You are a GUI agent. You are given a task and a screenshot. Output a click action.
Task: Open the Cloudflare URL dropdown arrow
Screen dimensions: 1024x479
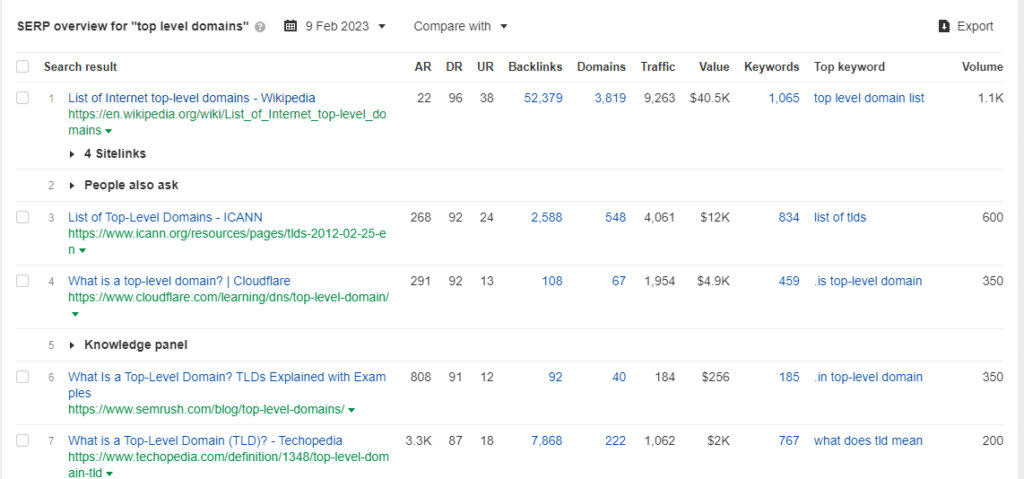coord(74,314)
